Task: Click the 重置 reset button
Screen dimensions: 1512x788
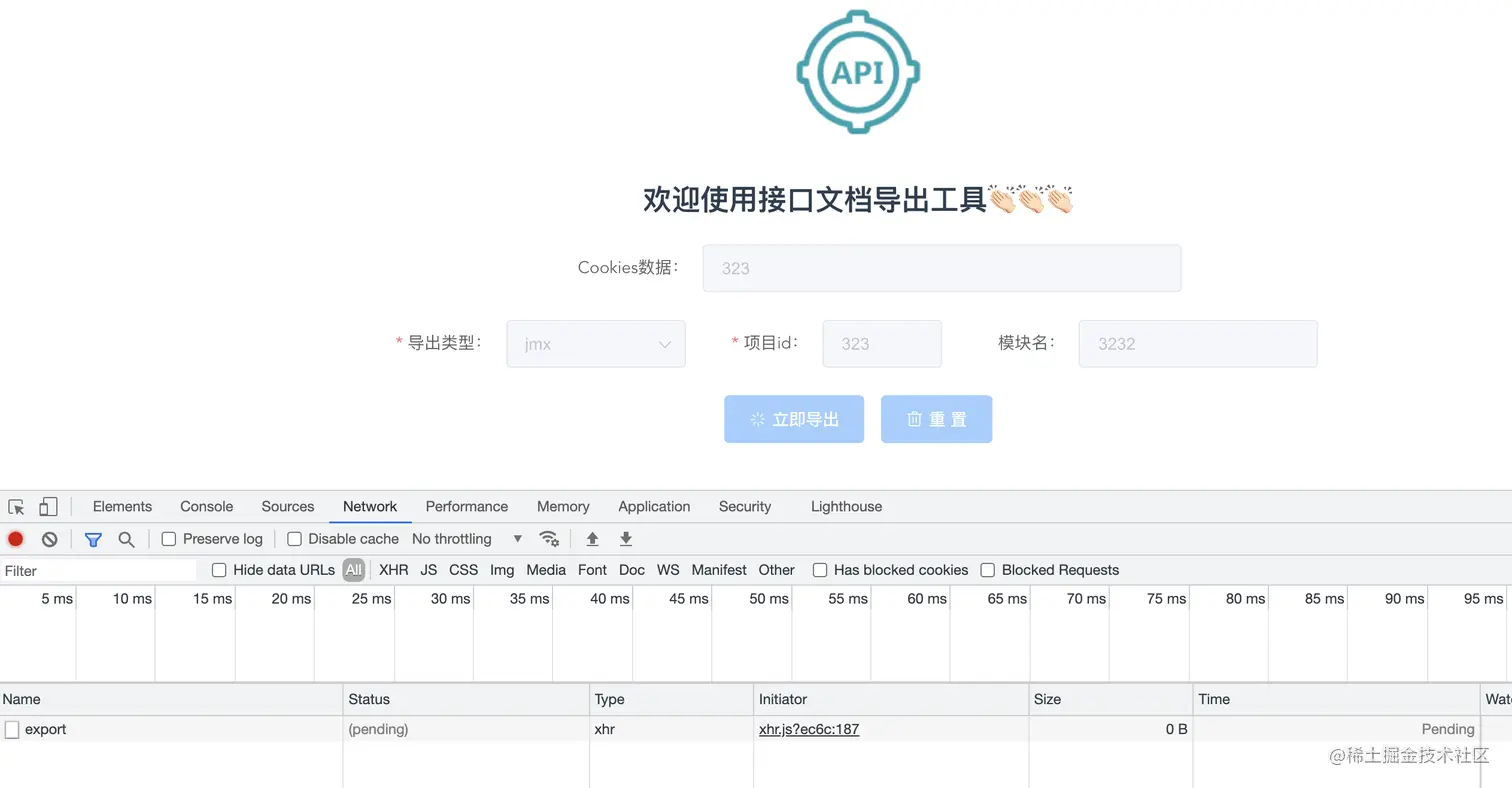Action: [x=936, y=419]
